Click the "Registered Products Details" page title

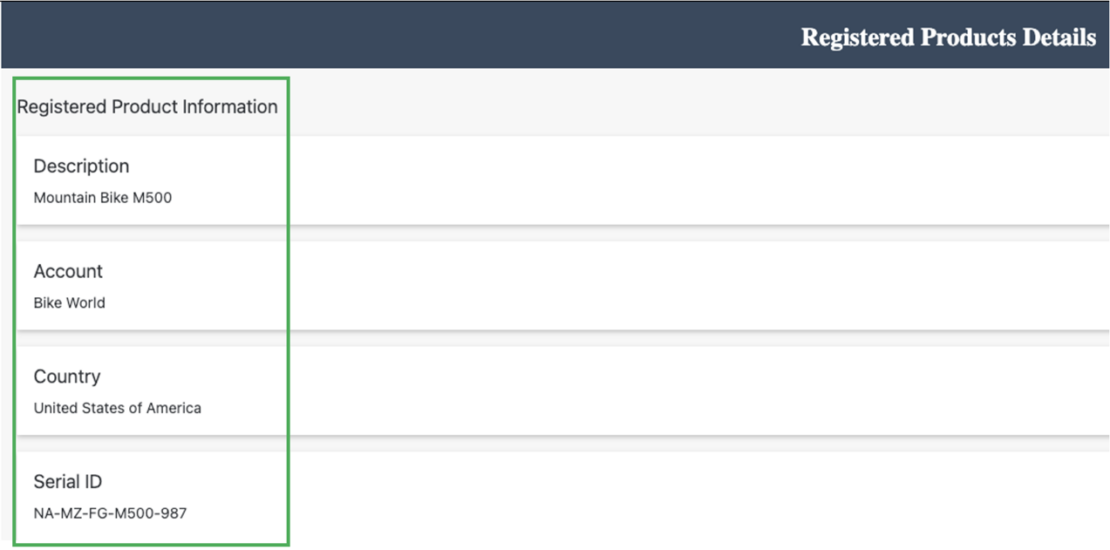pyautogui.click(x=948, y=38)
